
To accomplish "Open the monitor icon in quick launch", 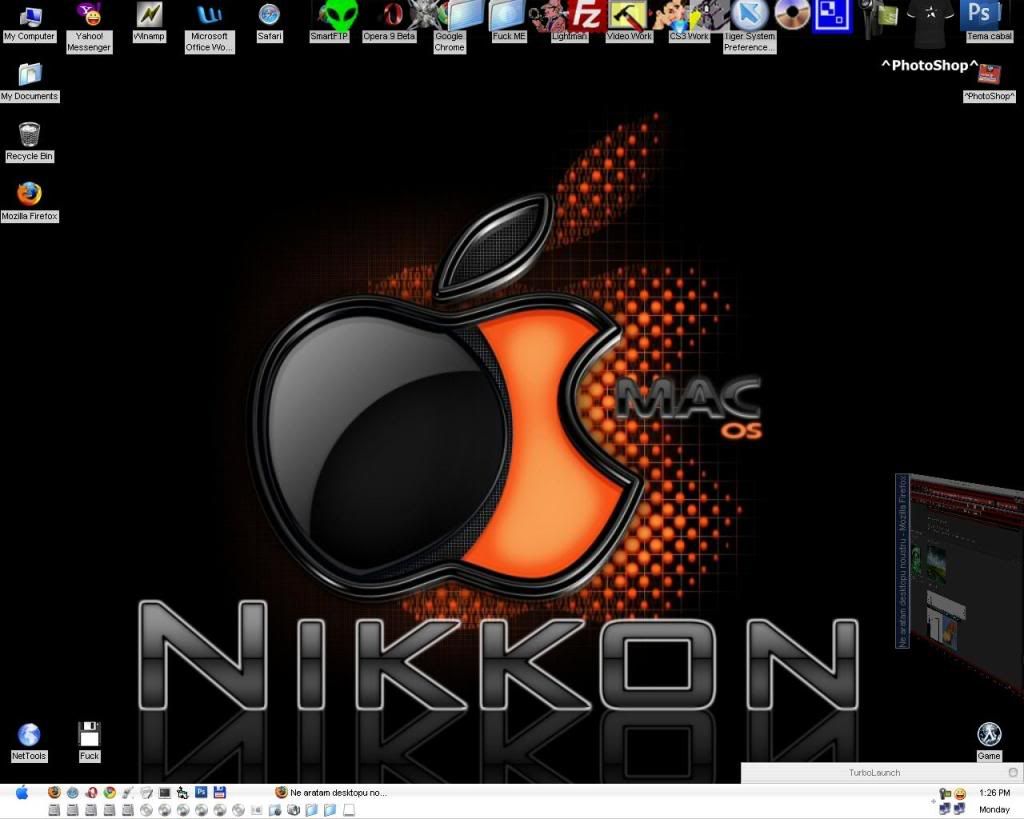I will 165,792.
